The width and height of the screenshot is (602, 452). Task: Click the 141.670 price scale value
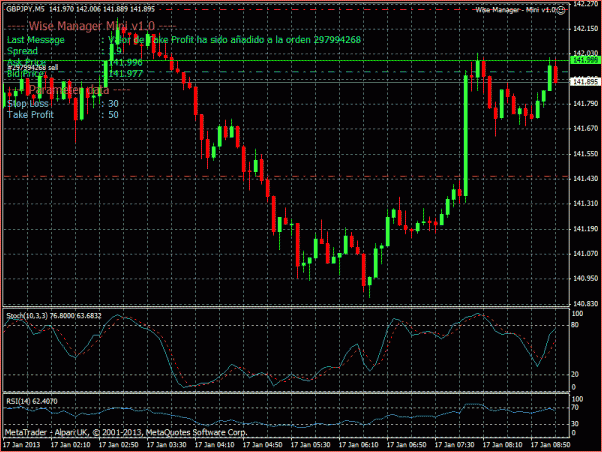pos(585,129)
